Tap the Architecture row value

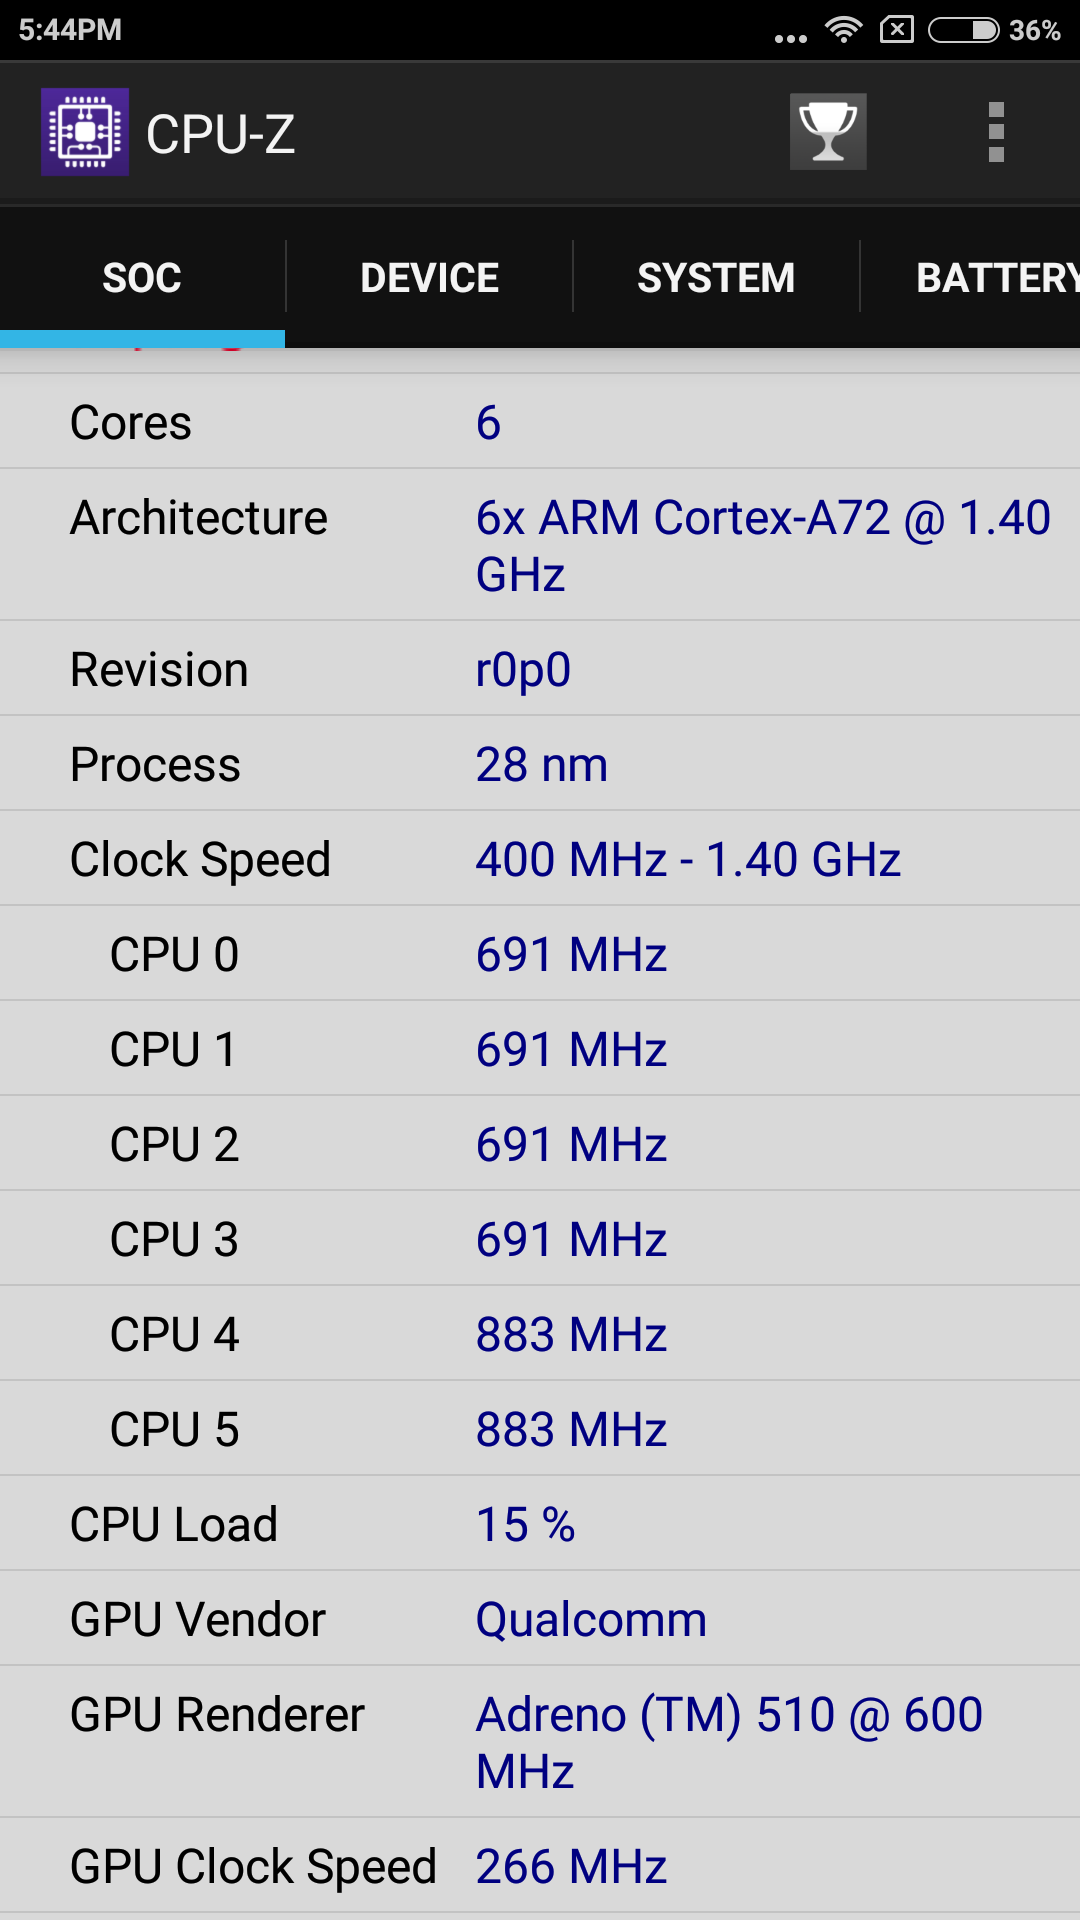coord(762,545)
